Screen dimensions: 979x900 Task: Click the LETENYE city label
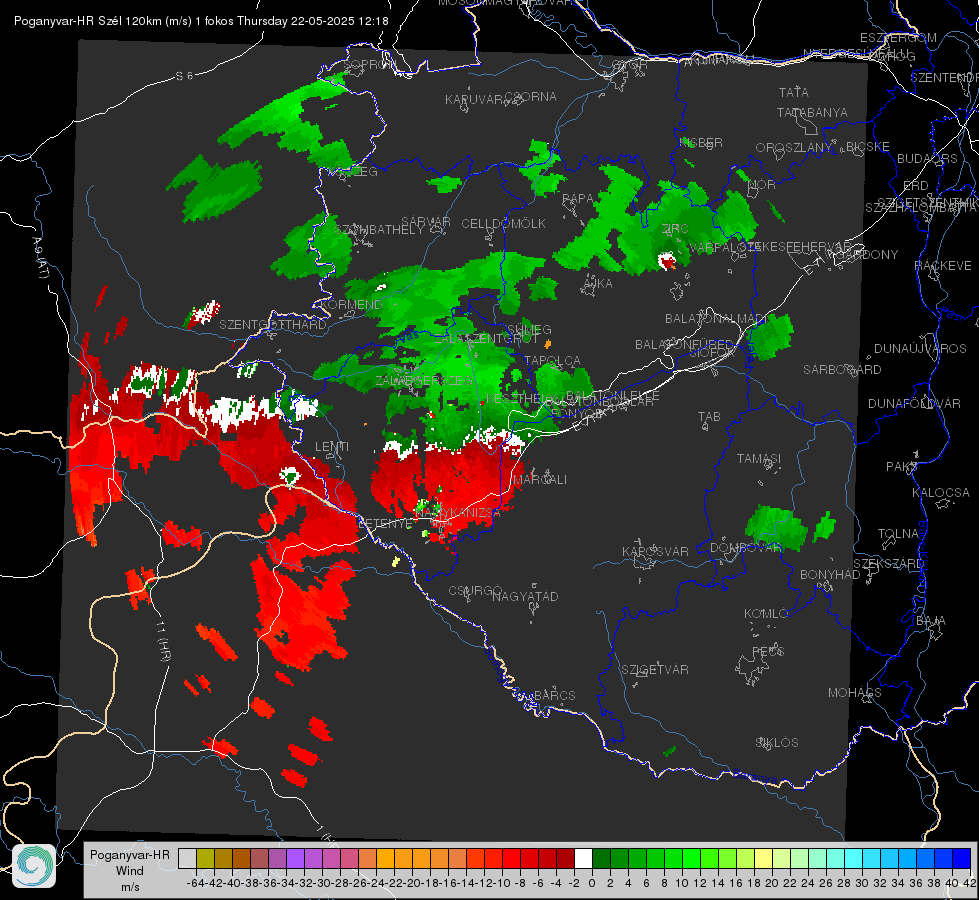385,524
